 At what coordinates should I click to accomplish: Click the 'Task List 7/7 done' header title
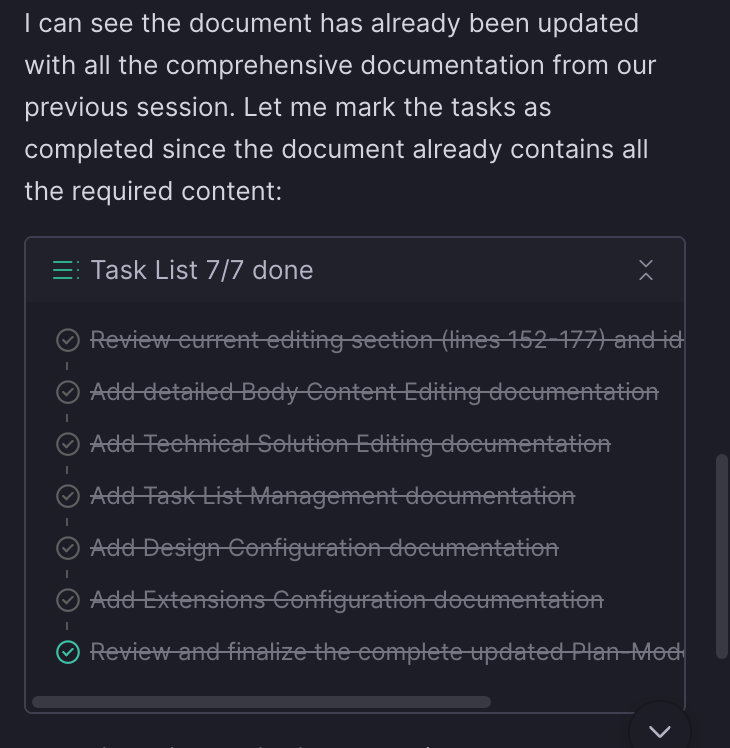(x=201, y=270)
